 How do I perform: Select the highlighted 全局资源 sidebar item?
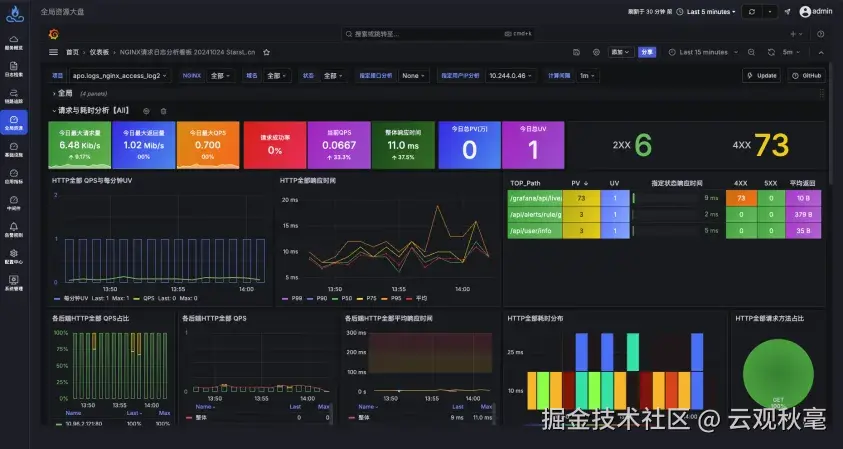pos(14,123)
